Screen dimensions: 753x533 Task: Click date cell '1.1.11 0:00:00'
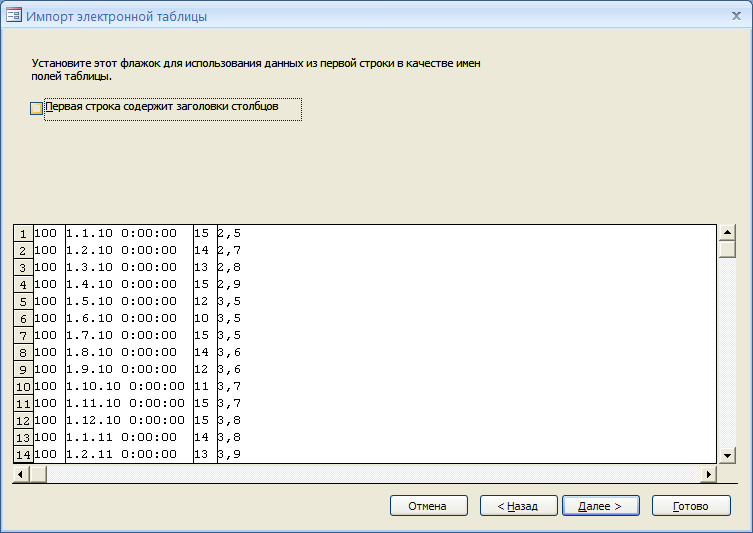(x=129, y=437)
